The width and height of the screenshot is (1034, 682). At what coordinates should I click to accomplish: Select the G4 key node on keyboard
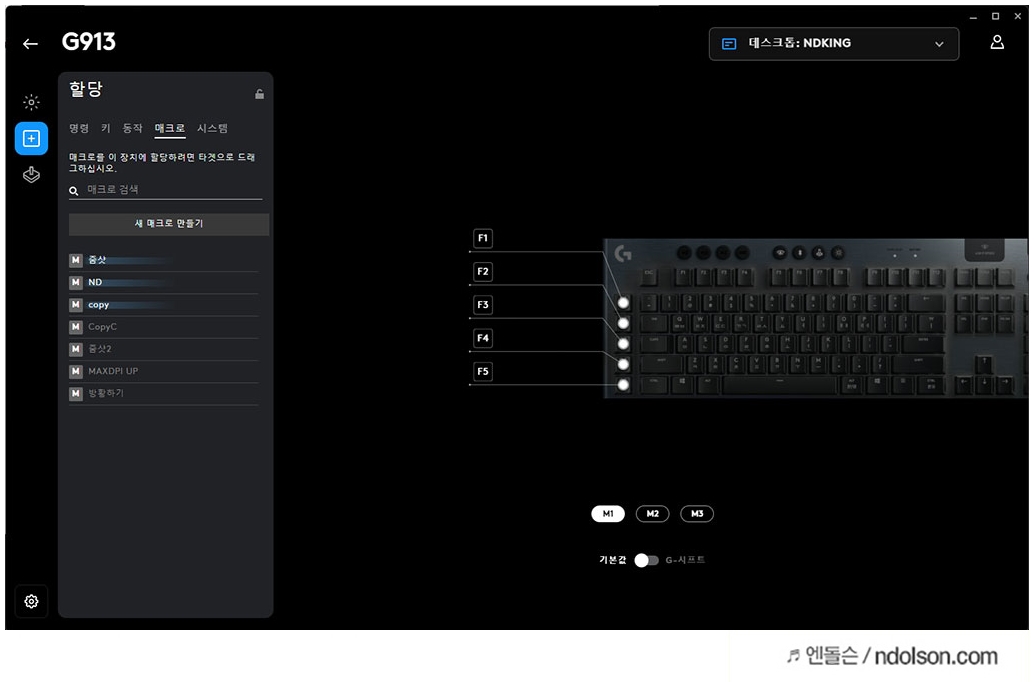[x=623, y=364]
